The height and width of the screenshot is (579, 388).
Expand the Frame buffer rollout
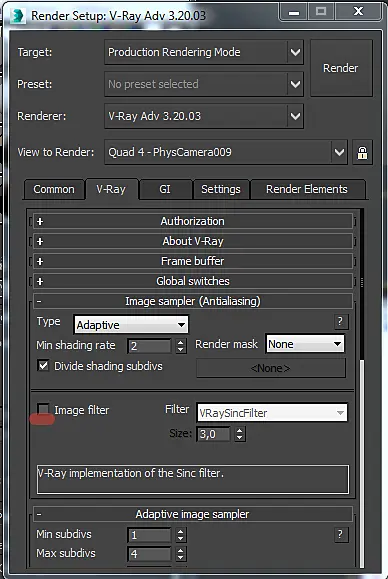tap(193, 261)
